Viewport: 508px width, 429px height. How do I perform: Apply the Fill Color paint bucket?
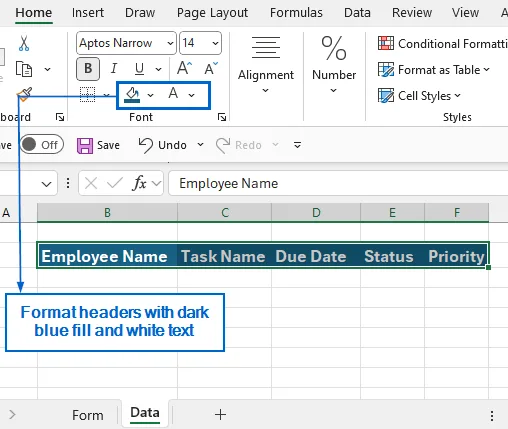tap(132, 95)
